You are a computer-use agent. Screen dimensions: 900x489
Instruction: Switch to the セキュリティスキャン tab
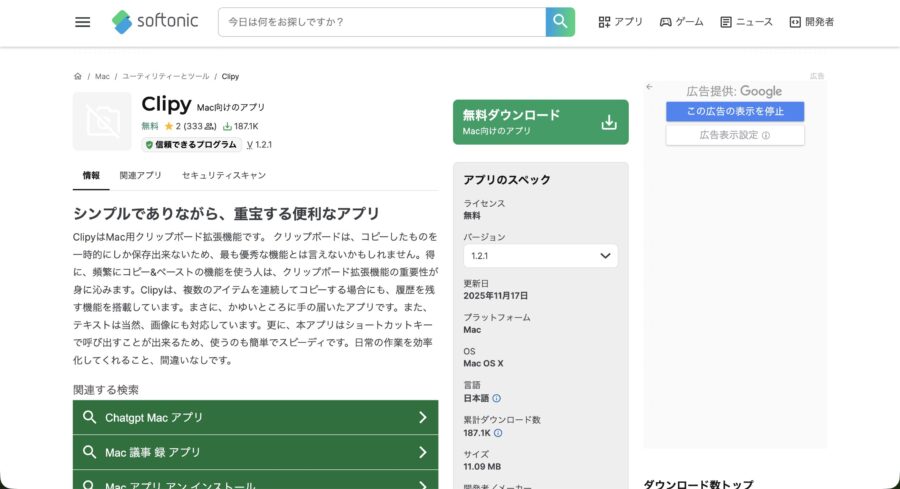click(x=224, y=175)
